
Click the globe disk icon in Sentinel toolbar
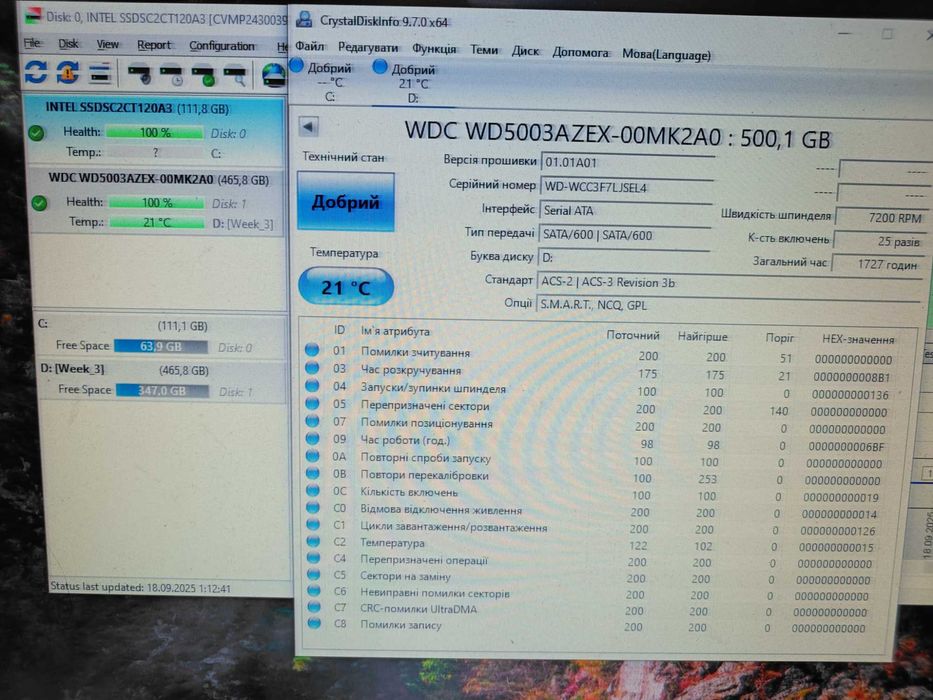click(274, 76)
